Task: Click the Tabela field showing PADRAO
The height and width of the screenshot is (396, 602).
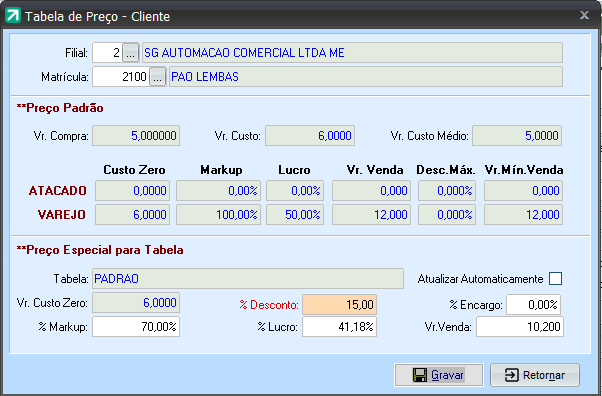Action: [x=248, y=278]
